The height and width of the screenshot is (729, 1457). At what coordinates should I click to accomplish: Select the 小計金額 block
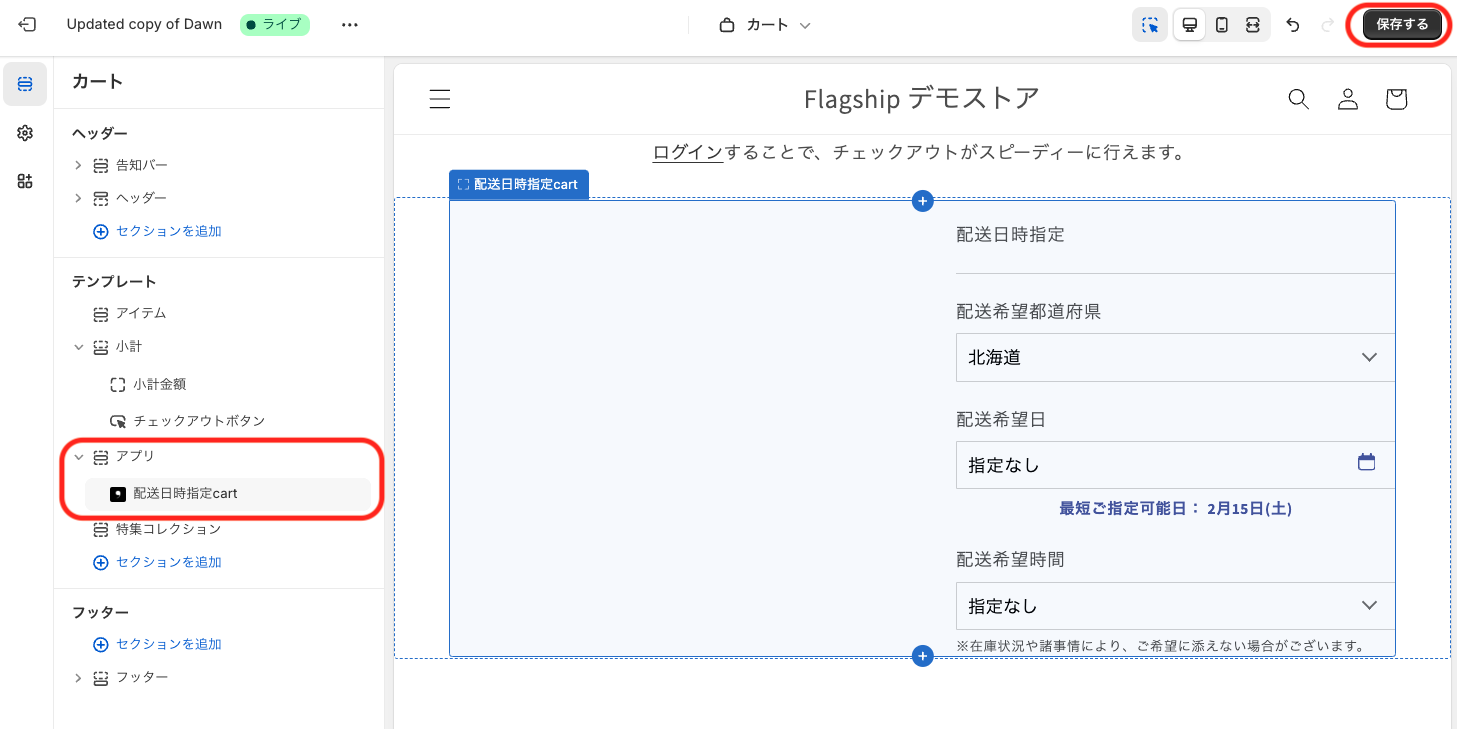coord(159,384)
